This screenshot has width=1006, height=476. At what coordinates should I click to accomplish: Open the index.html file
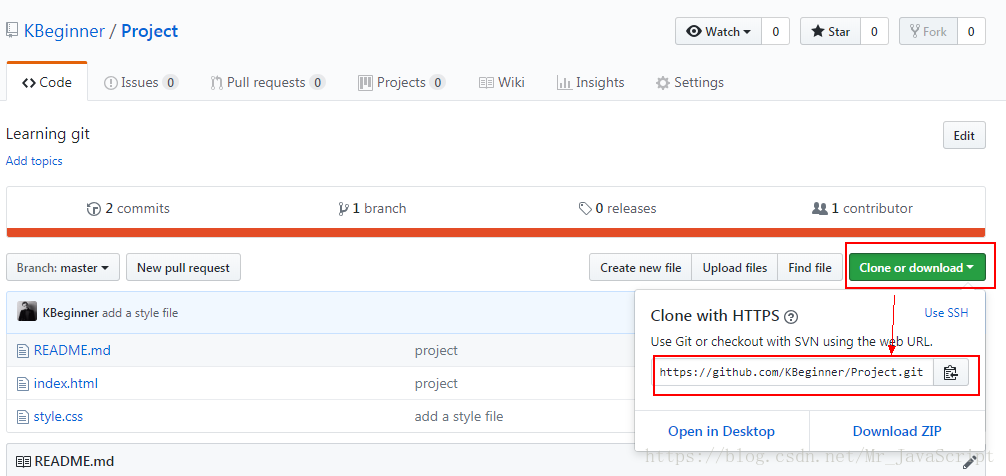pos(65,384)
